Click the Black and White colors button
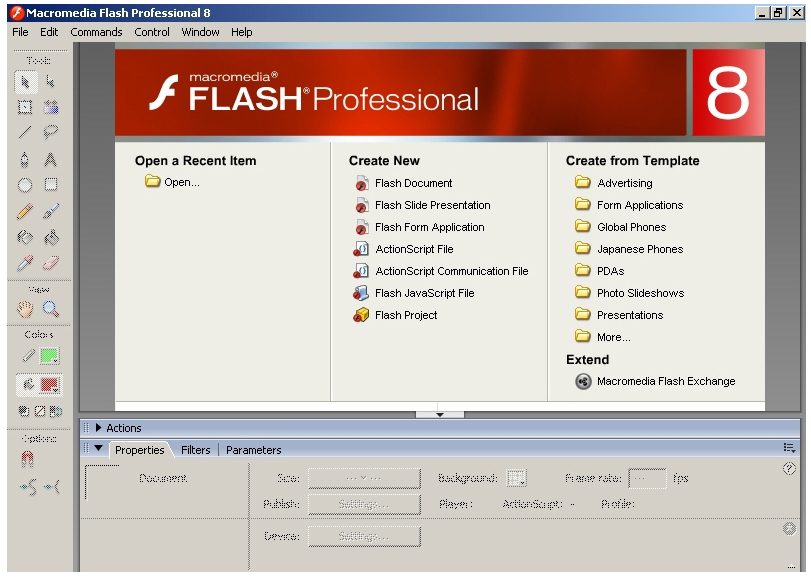Image resolution: width=811 pixels, height=577 pixels. [24, 411]
